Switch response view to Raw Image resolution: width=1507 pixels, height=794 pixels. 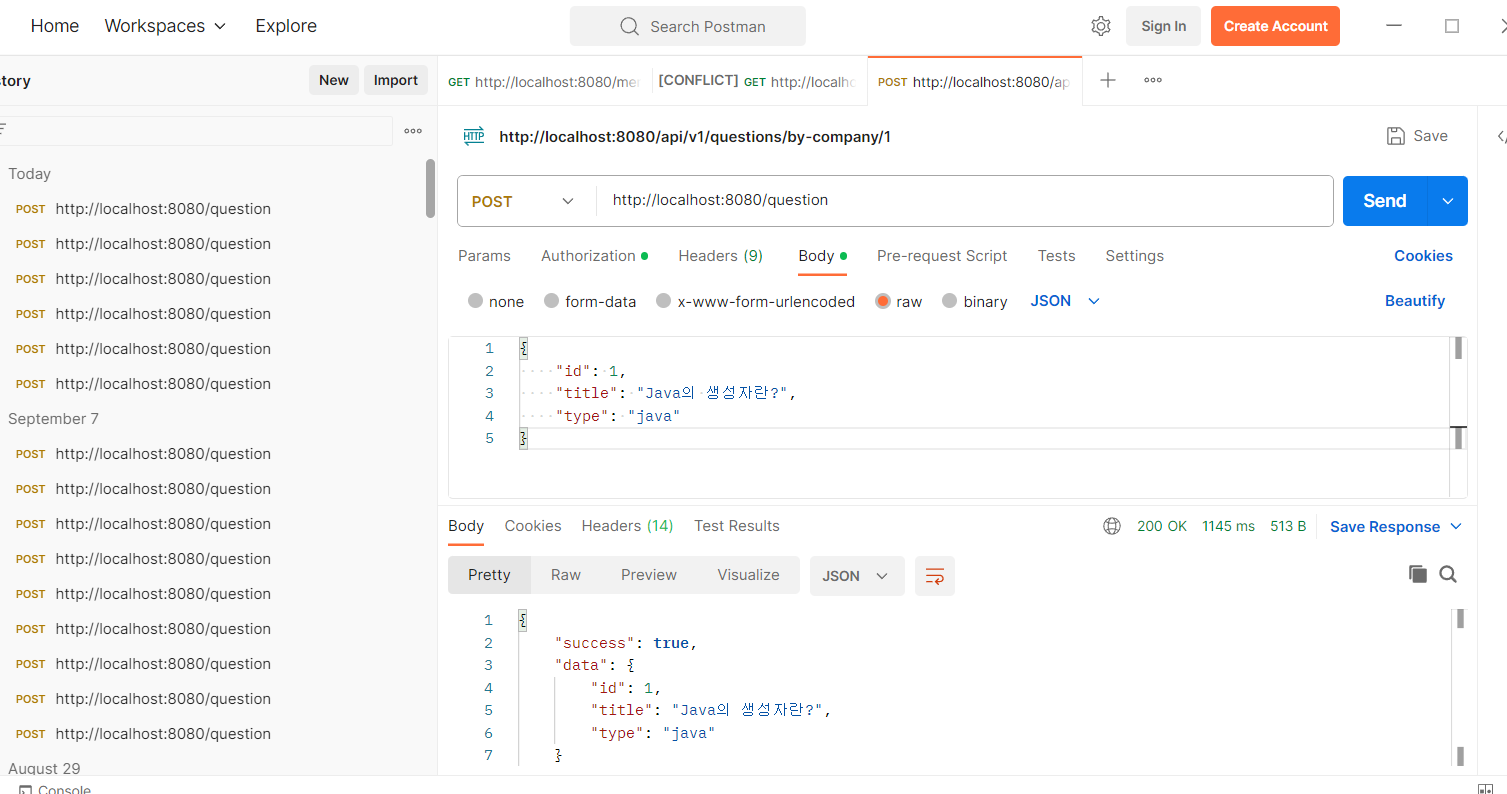(566, 575)
